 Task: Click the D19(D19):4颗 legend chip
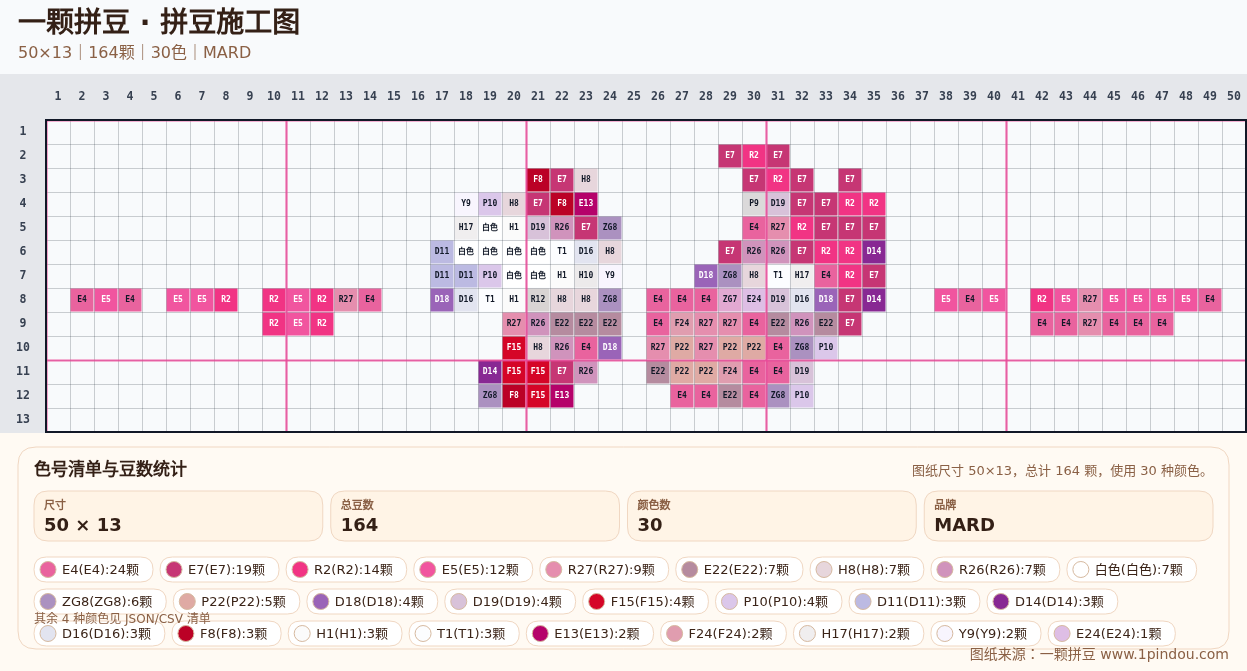tap(510, 602)
